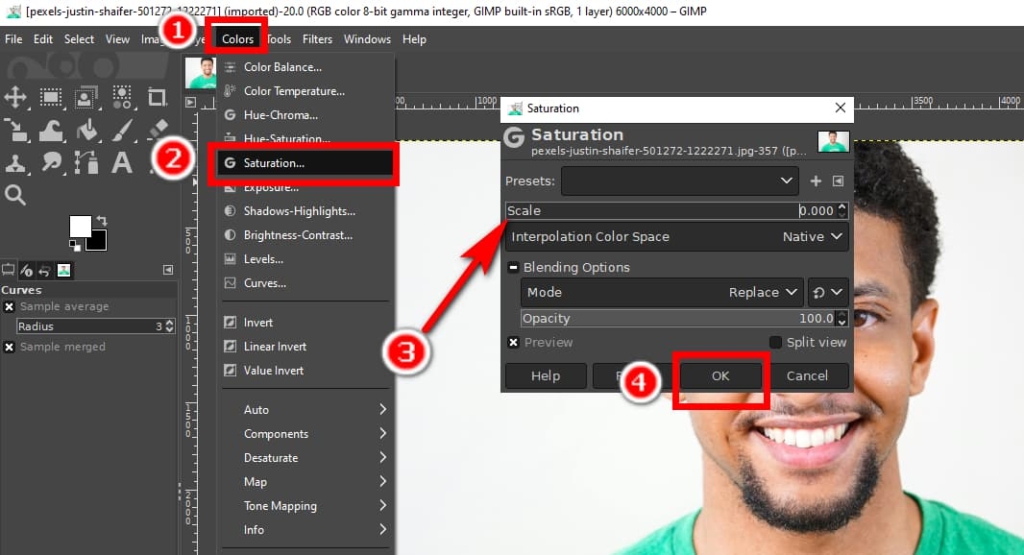Select the Move tool
1024x555 pixels.
16,97
